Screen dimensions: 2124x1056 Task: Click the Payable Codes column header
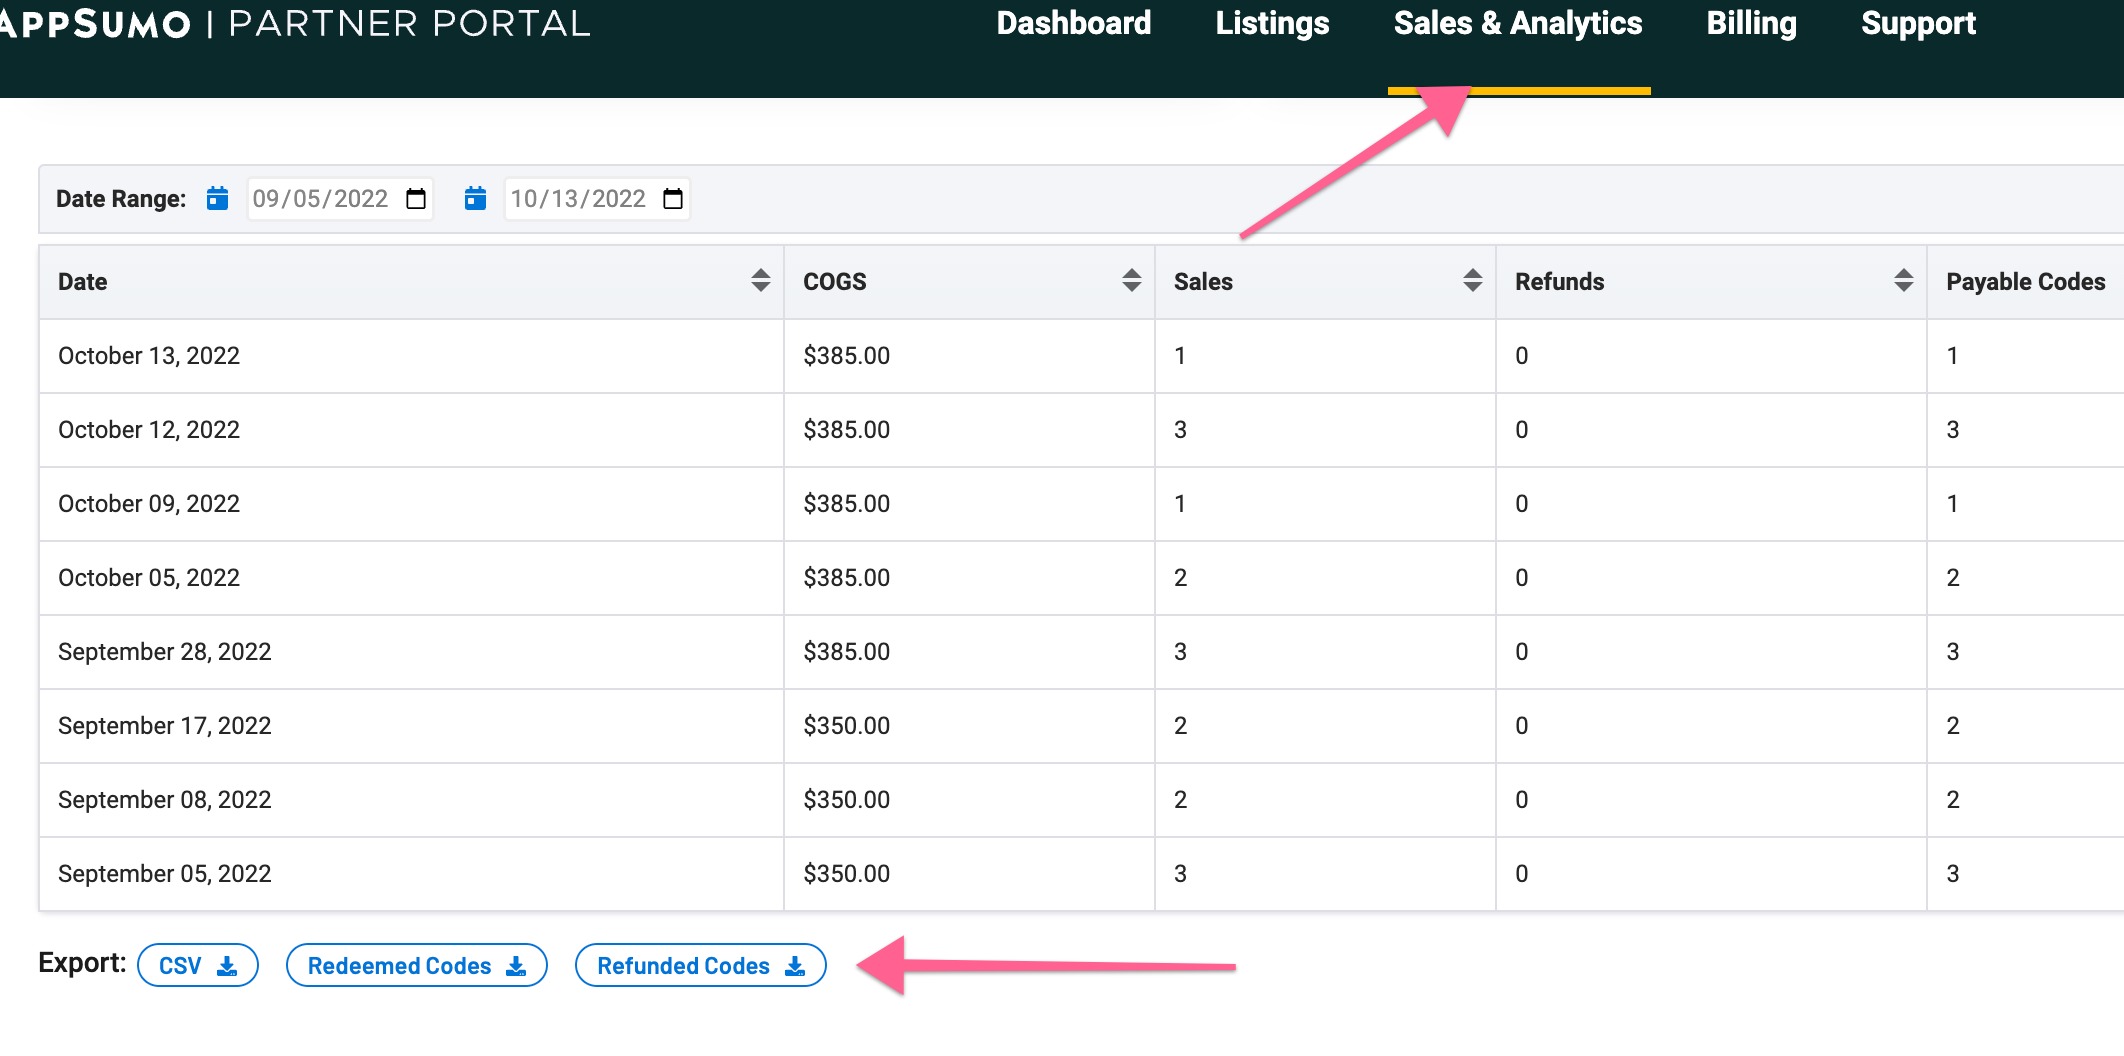[x=2025, y=282]
